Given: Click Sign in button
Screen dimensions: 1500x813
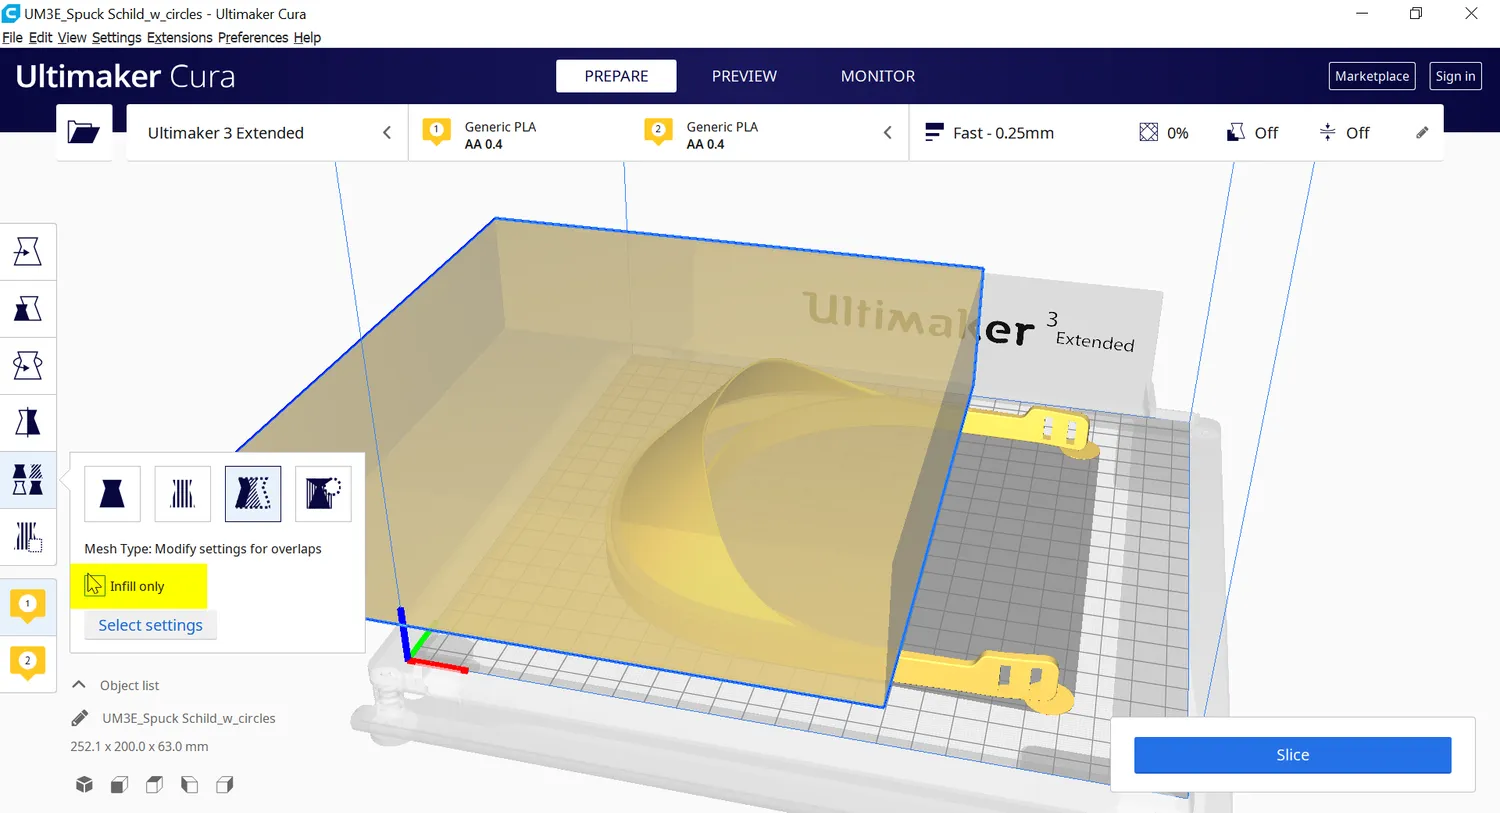Looking at the screenshot, I should click(x=1455, y=76).
